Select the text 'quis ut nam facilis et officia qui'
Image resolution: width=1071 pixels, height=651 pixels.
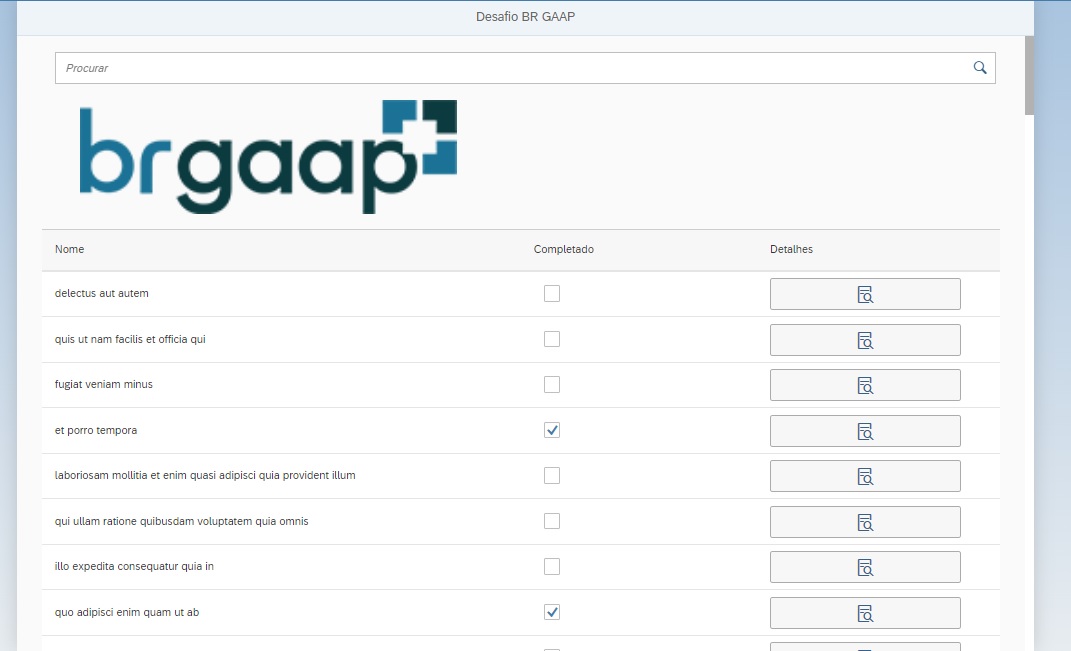[130, 339]
